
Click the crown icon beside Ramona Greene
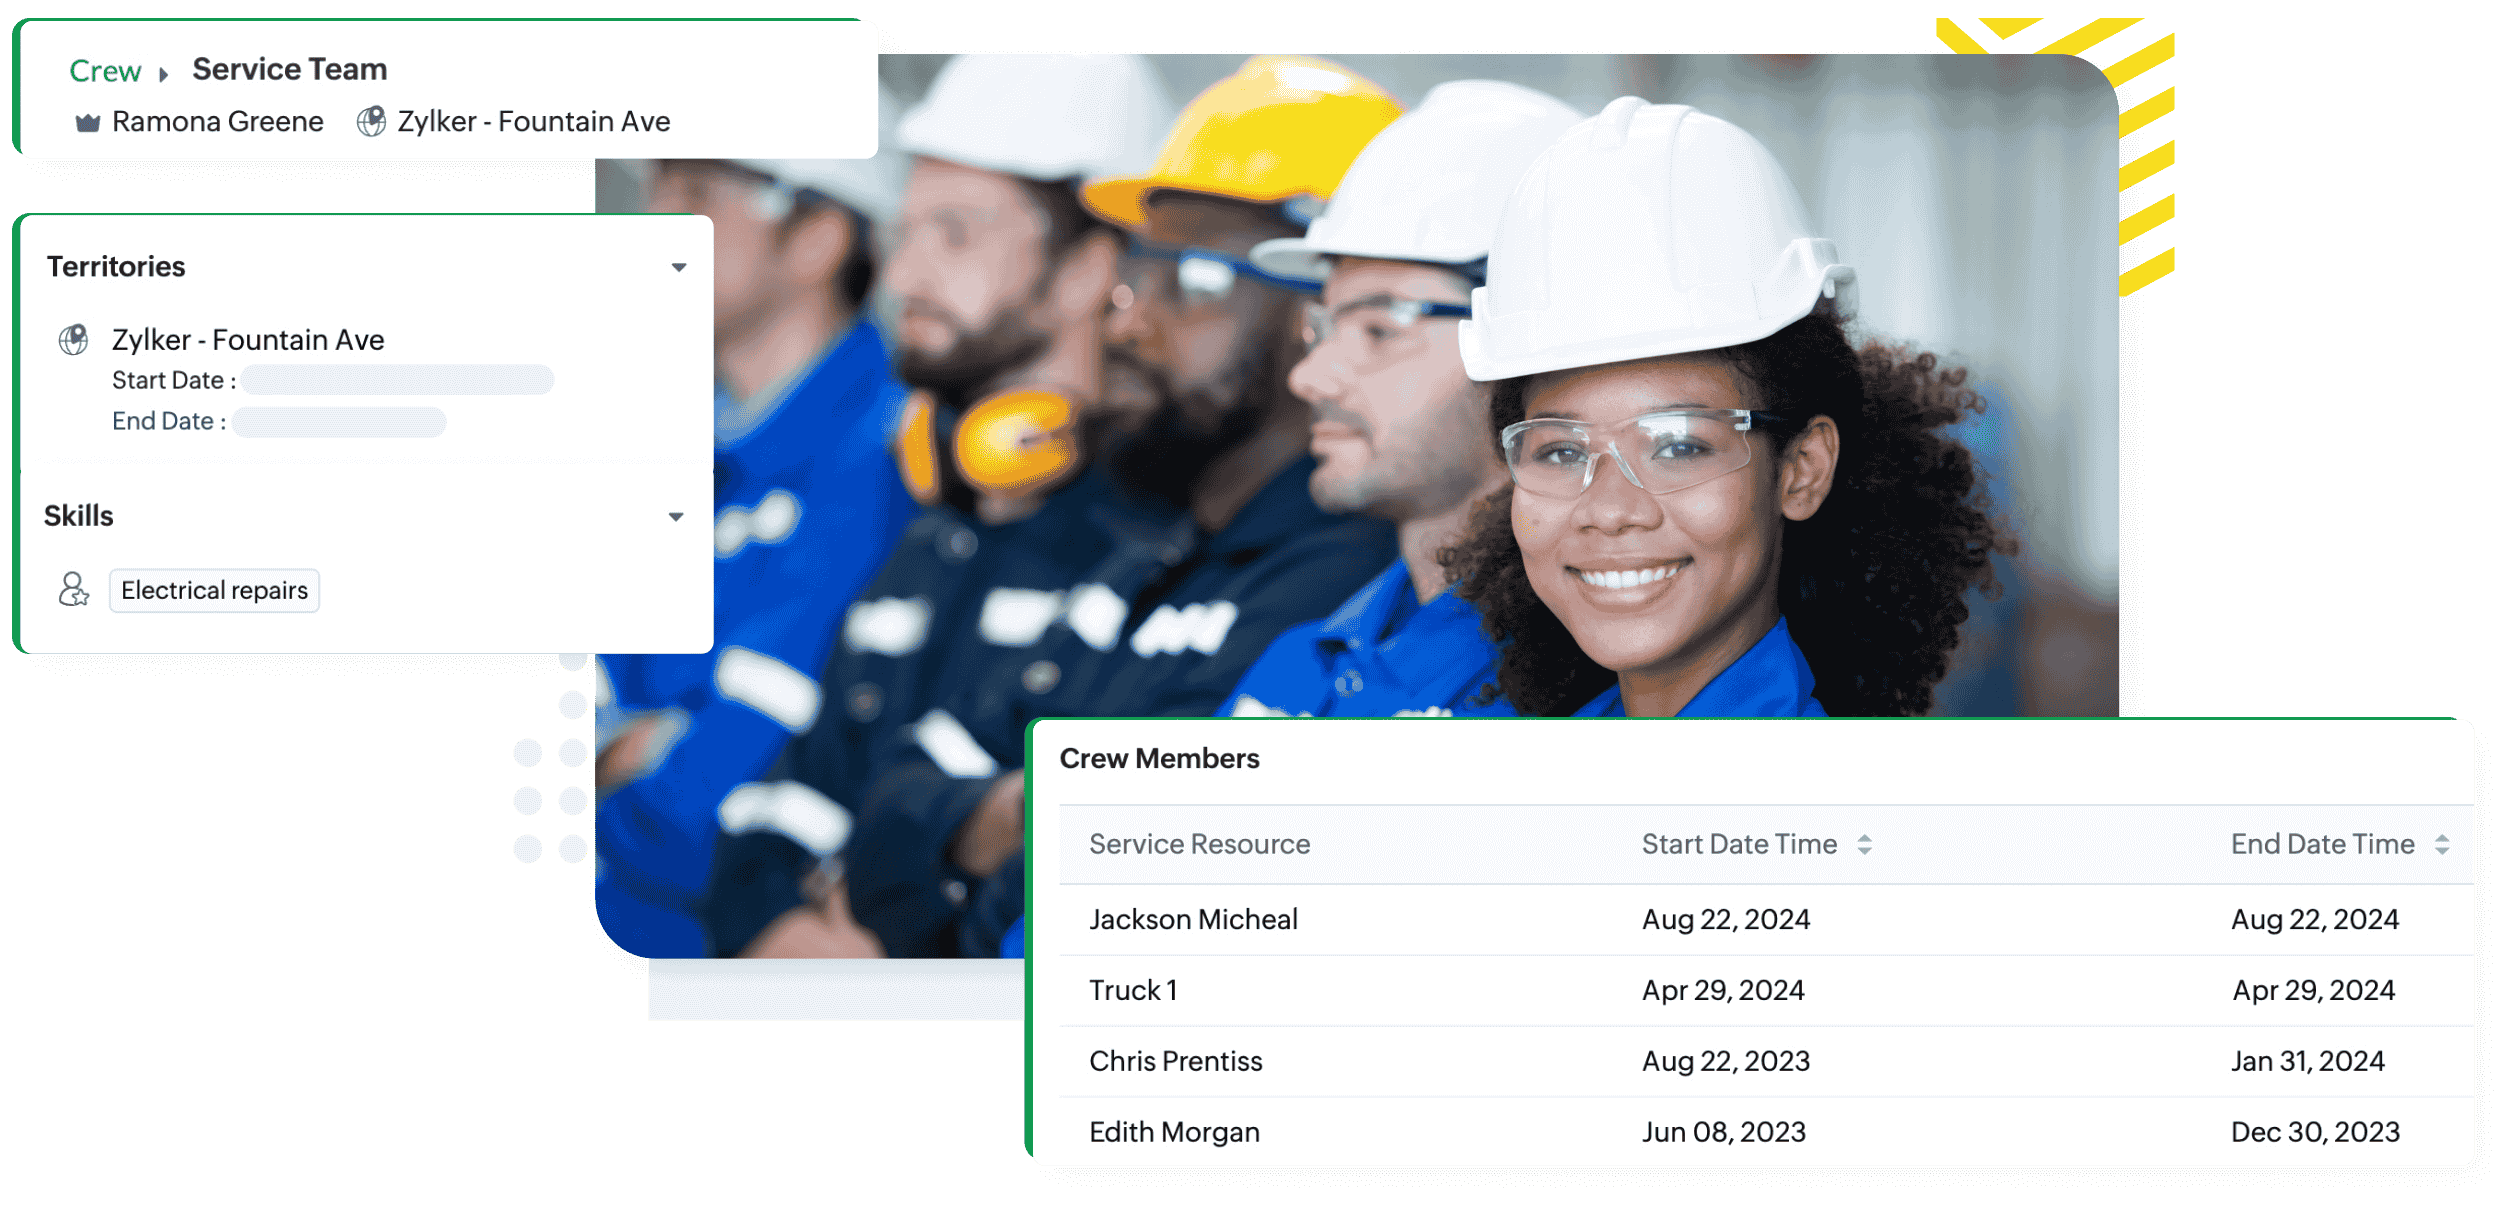(x=88, y=122)
